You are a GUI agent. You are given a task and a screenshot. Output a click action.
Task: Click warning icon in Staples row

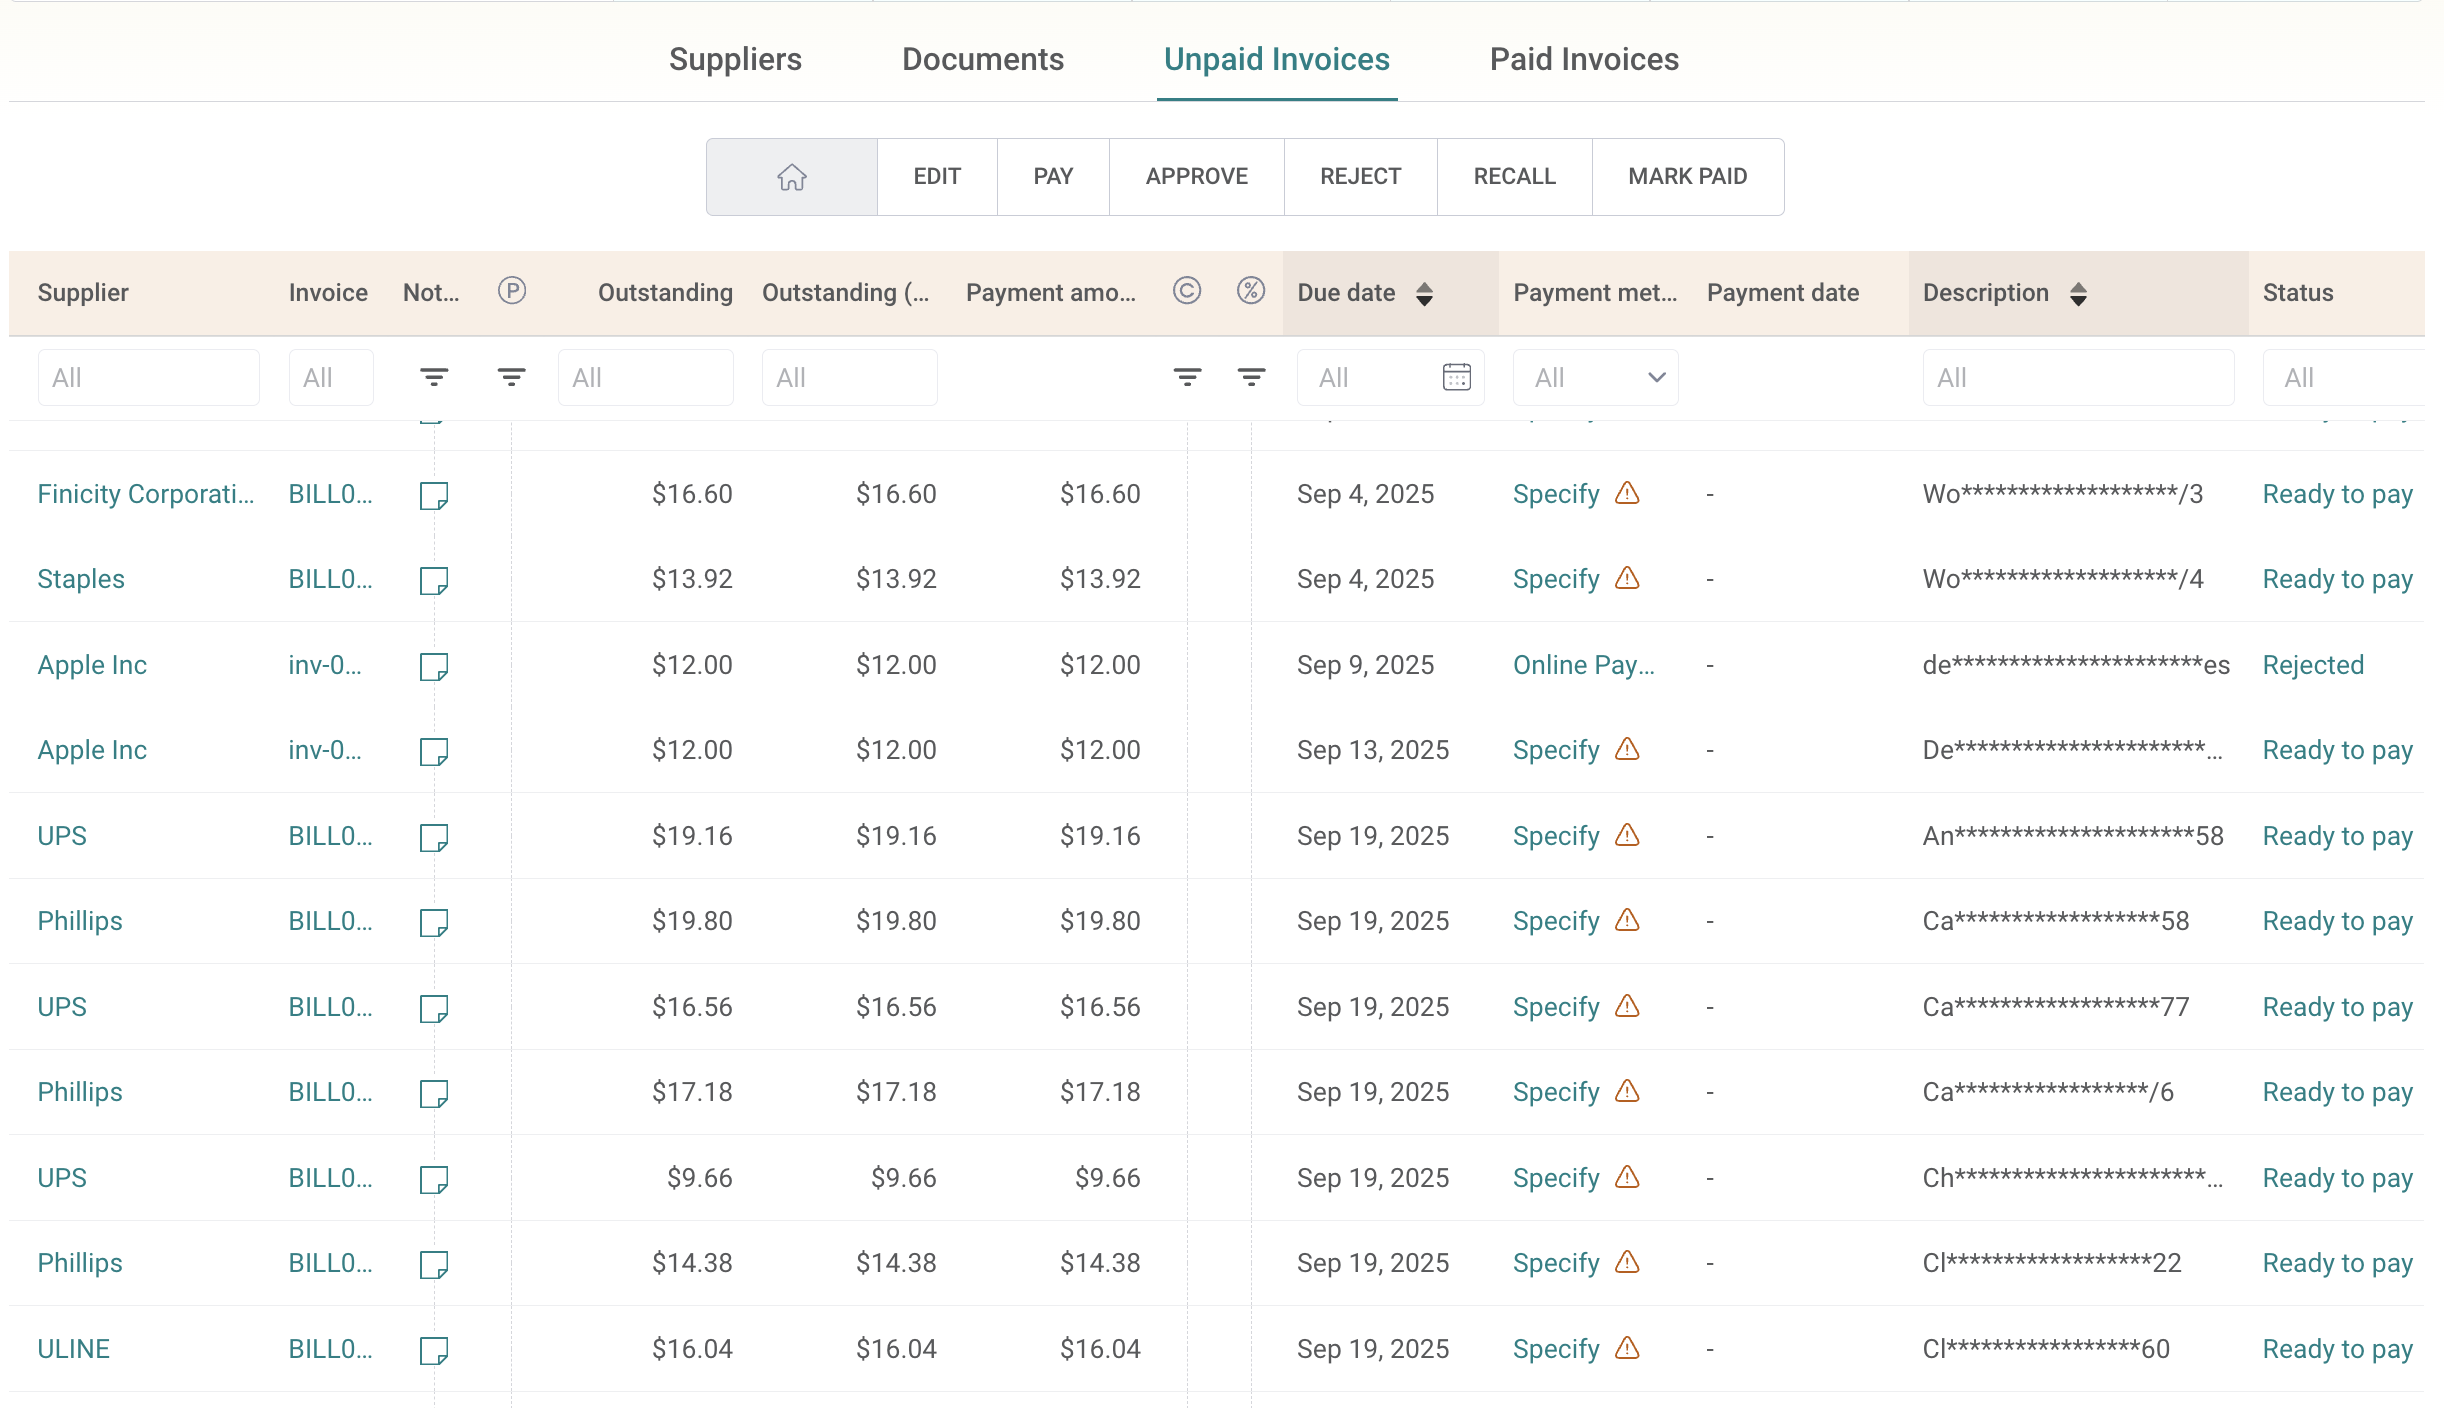pyautogui.click(x=1628, y=578)
